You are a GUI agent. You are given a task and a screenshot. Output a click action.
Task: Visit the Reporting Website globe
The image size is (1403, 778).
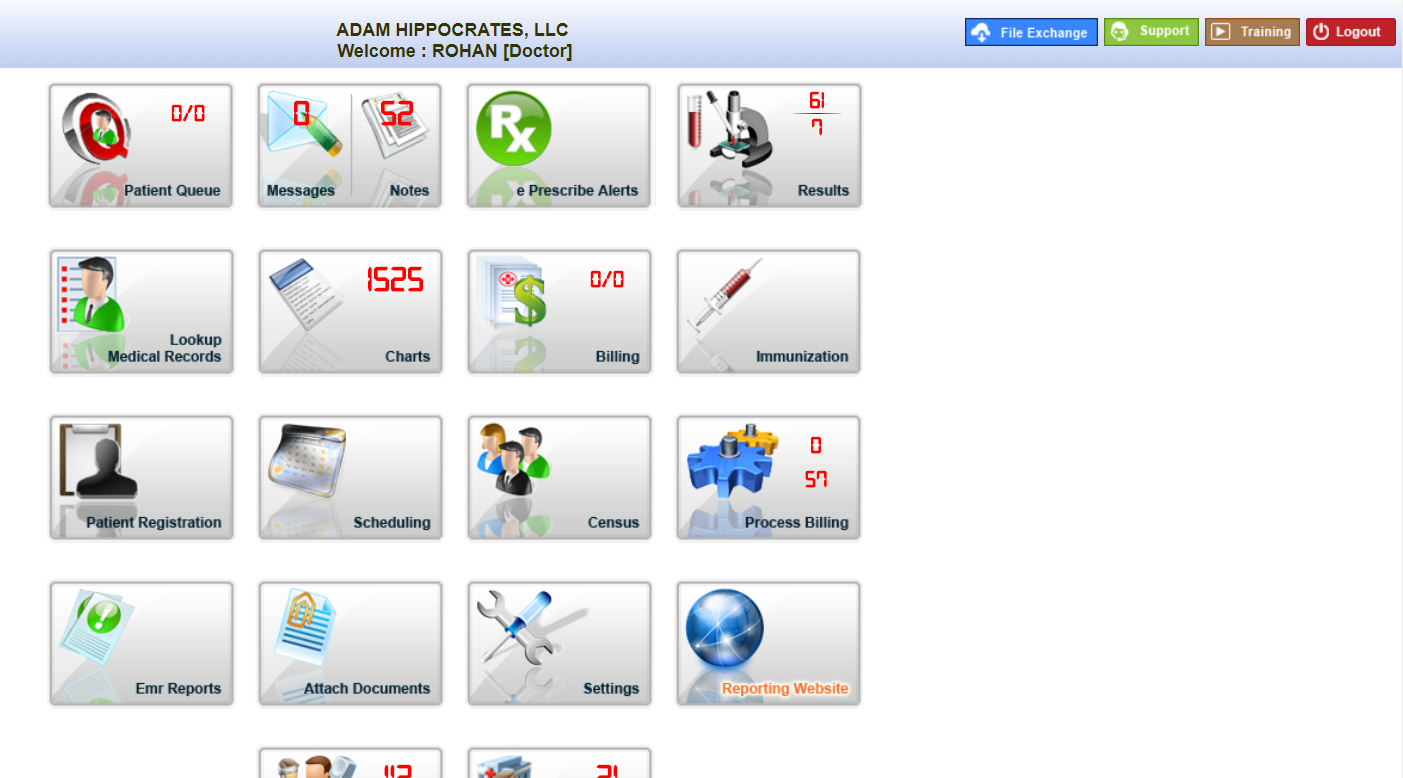768,644
